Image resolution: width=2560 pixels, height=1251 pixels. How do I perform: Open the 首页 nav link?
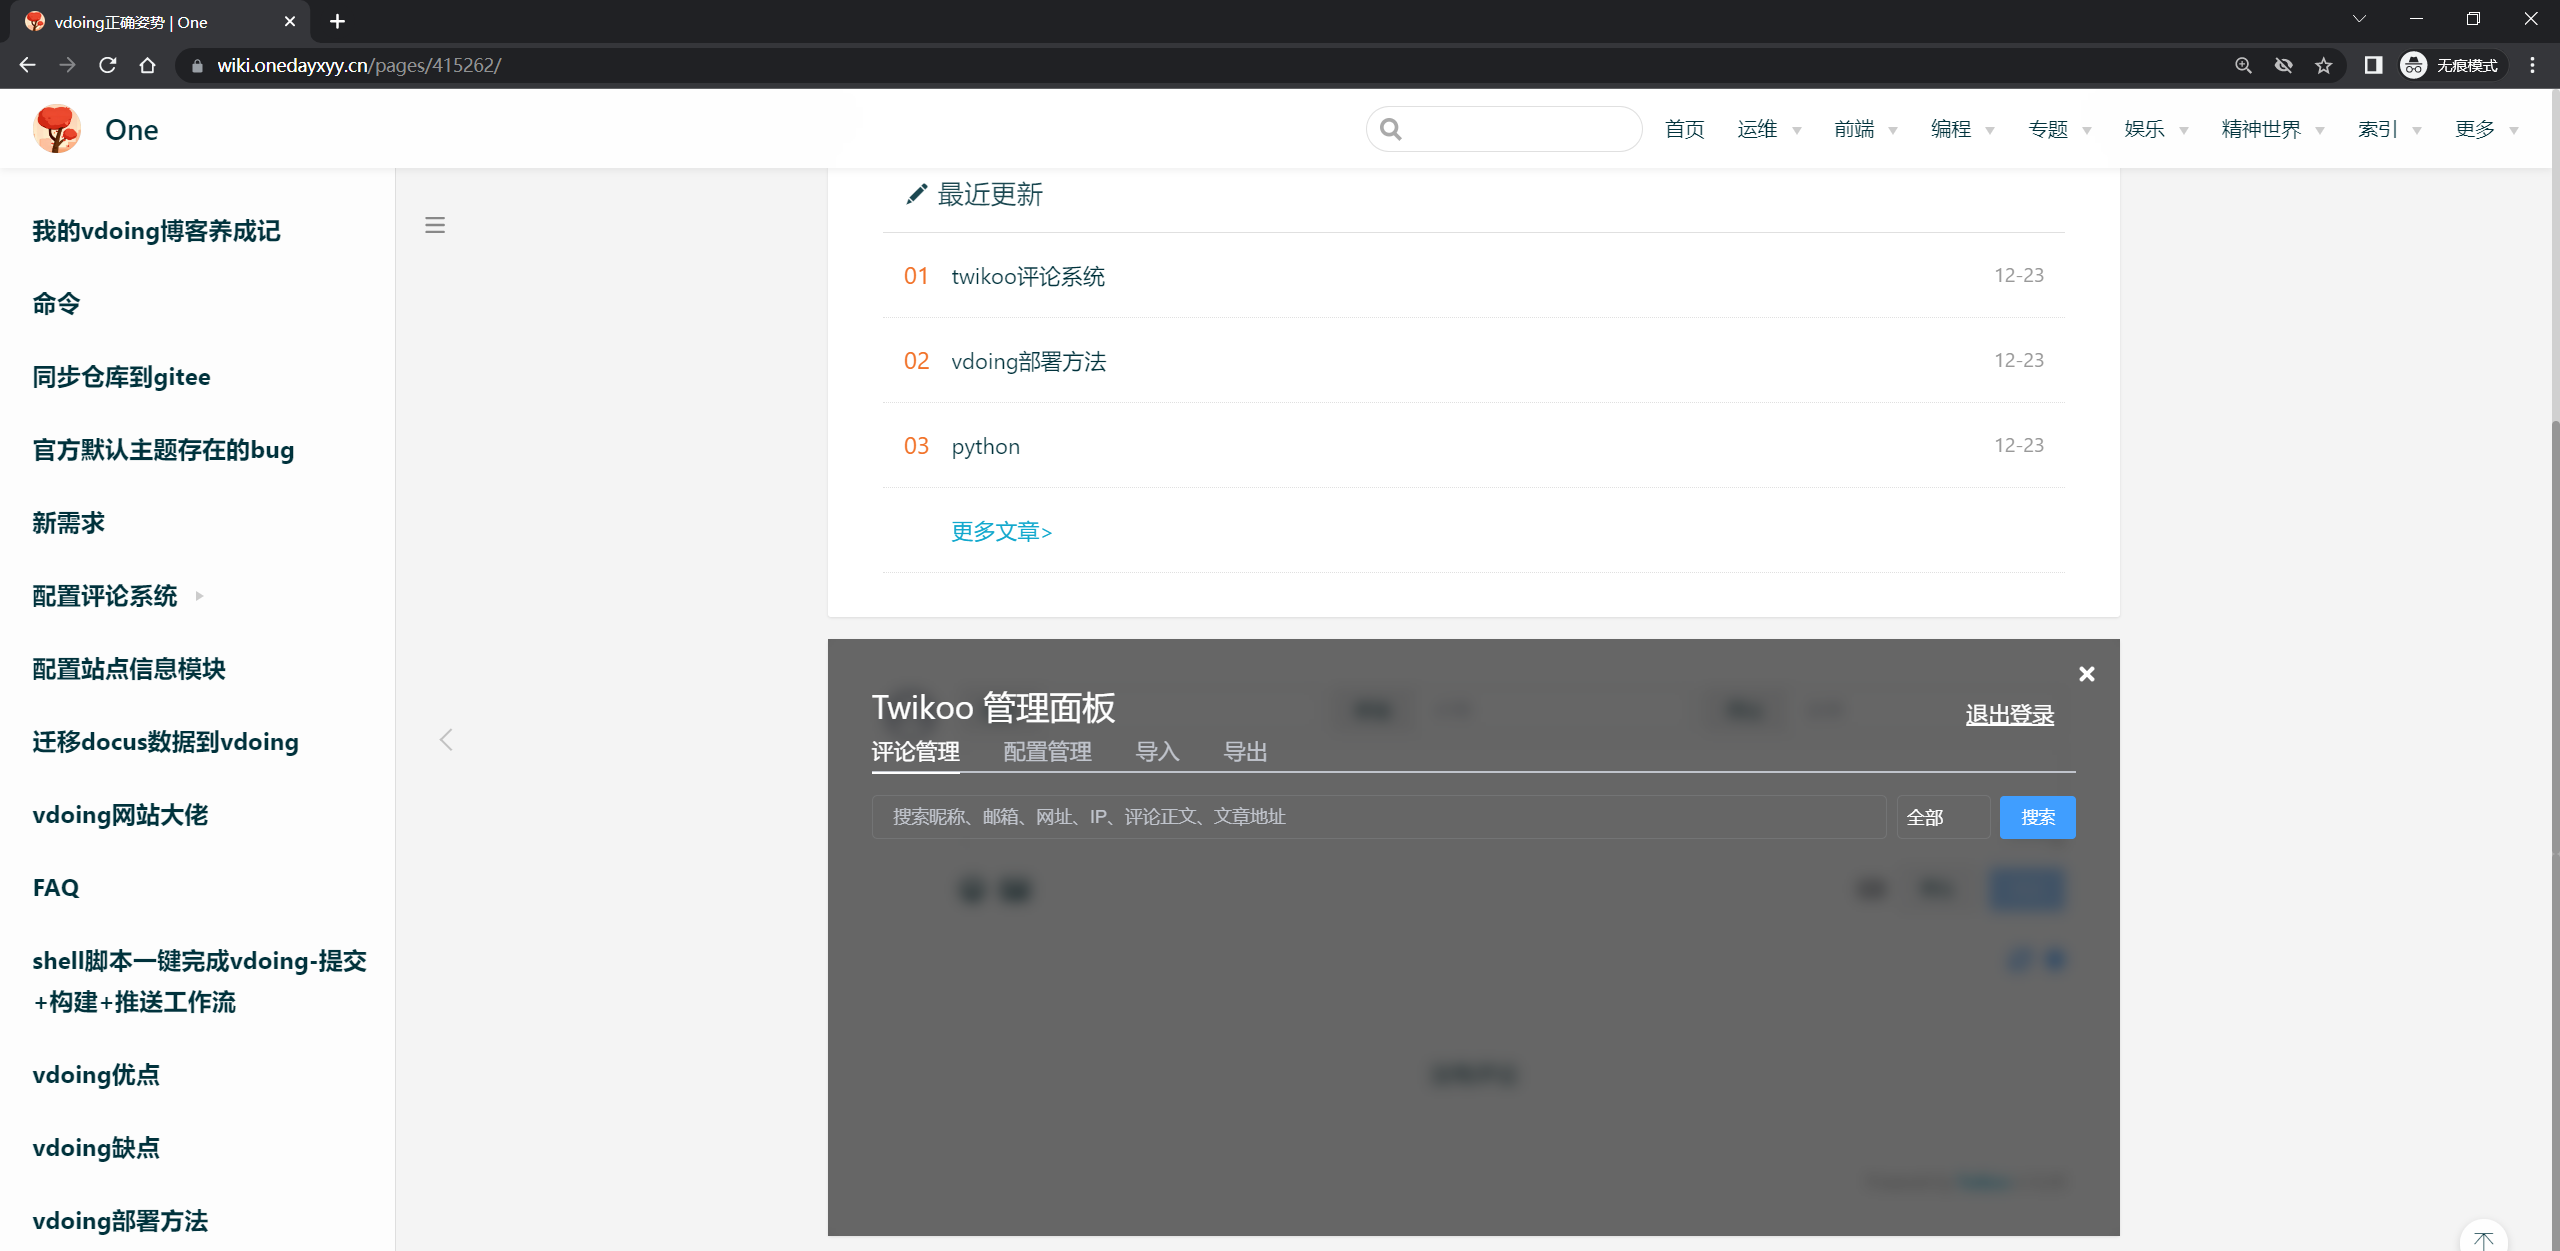coord(1685,129)
